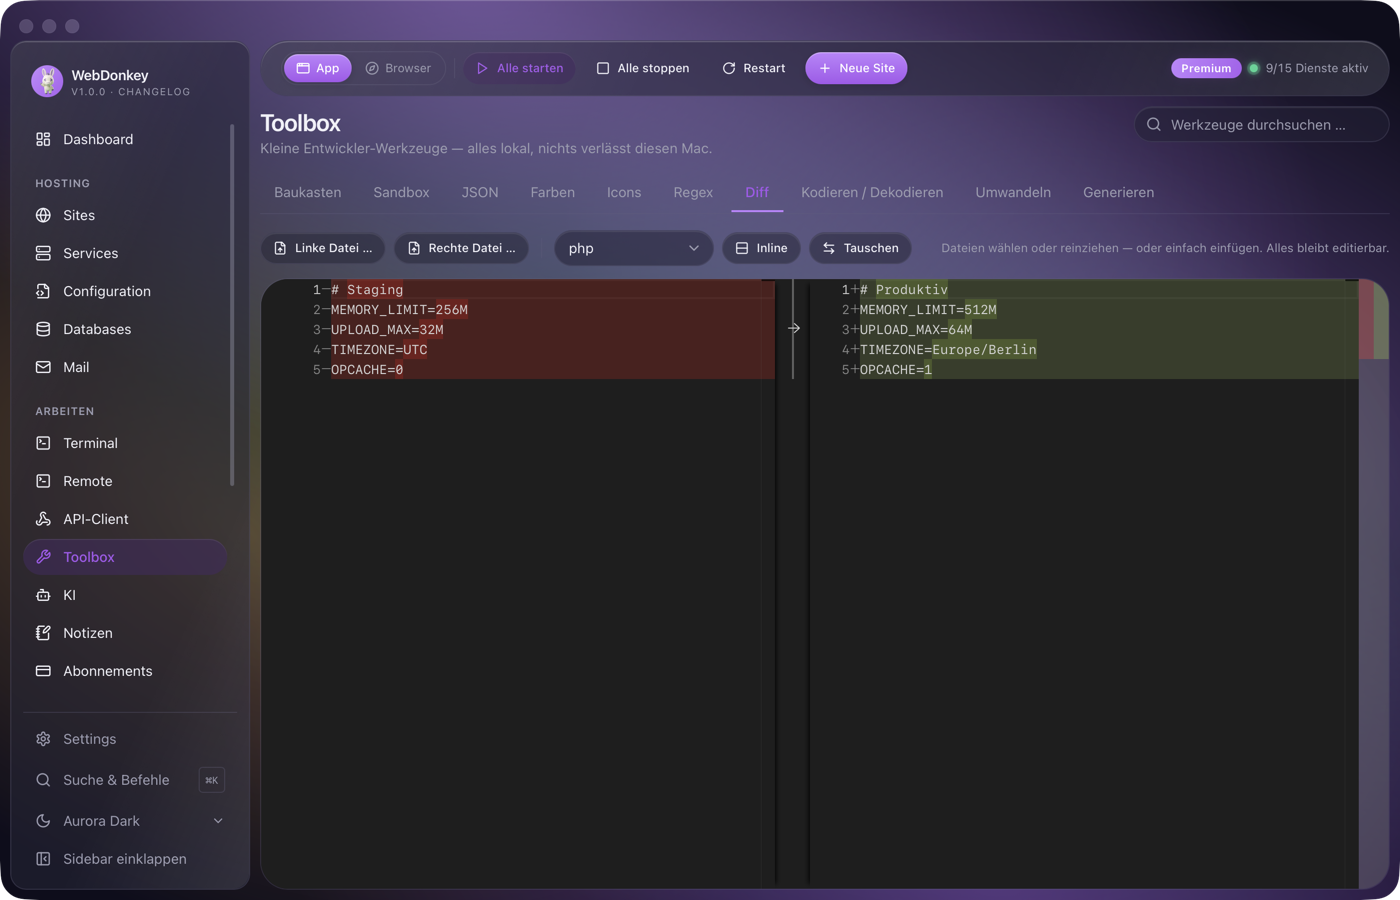Viewport: 1400px width, 900px height.
Task: Click the Premium badge
Action: point(1206,68)
